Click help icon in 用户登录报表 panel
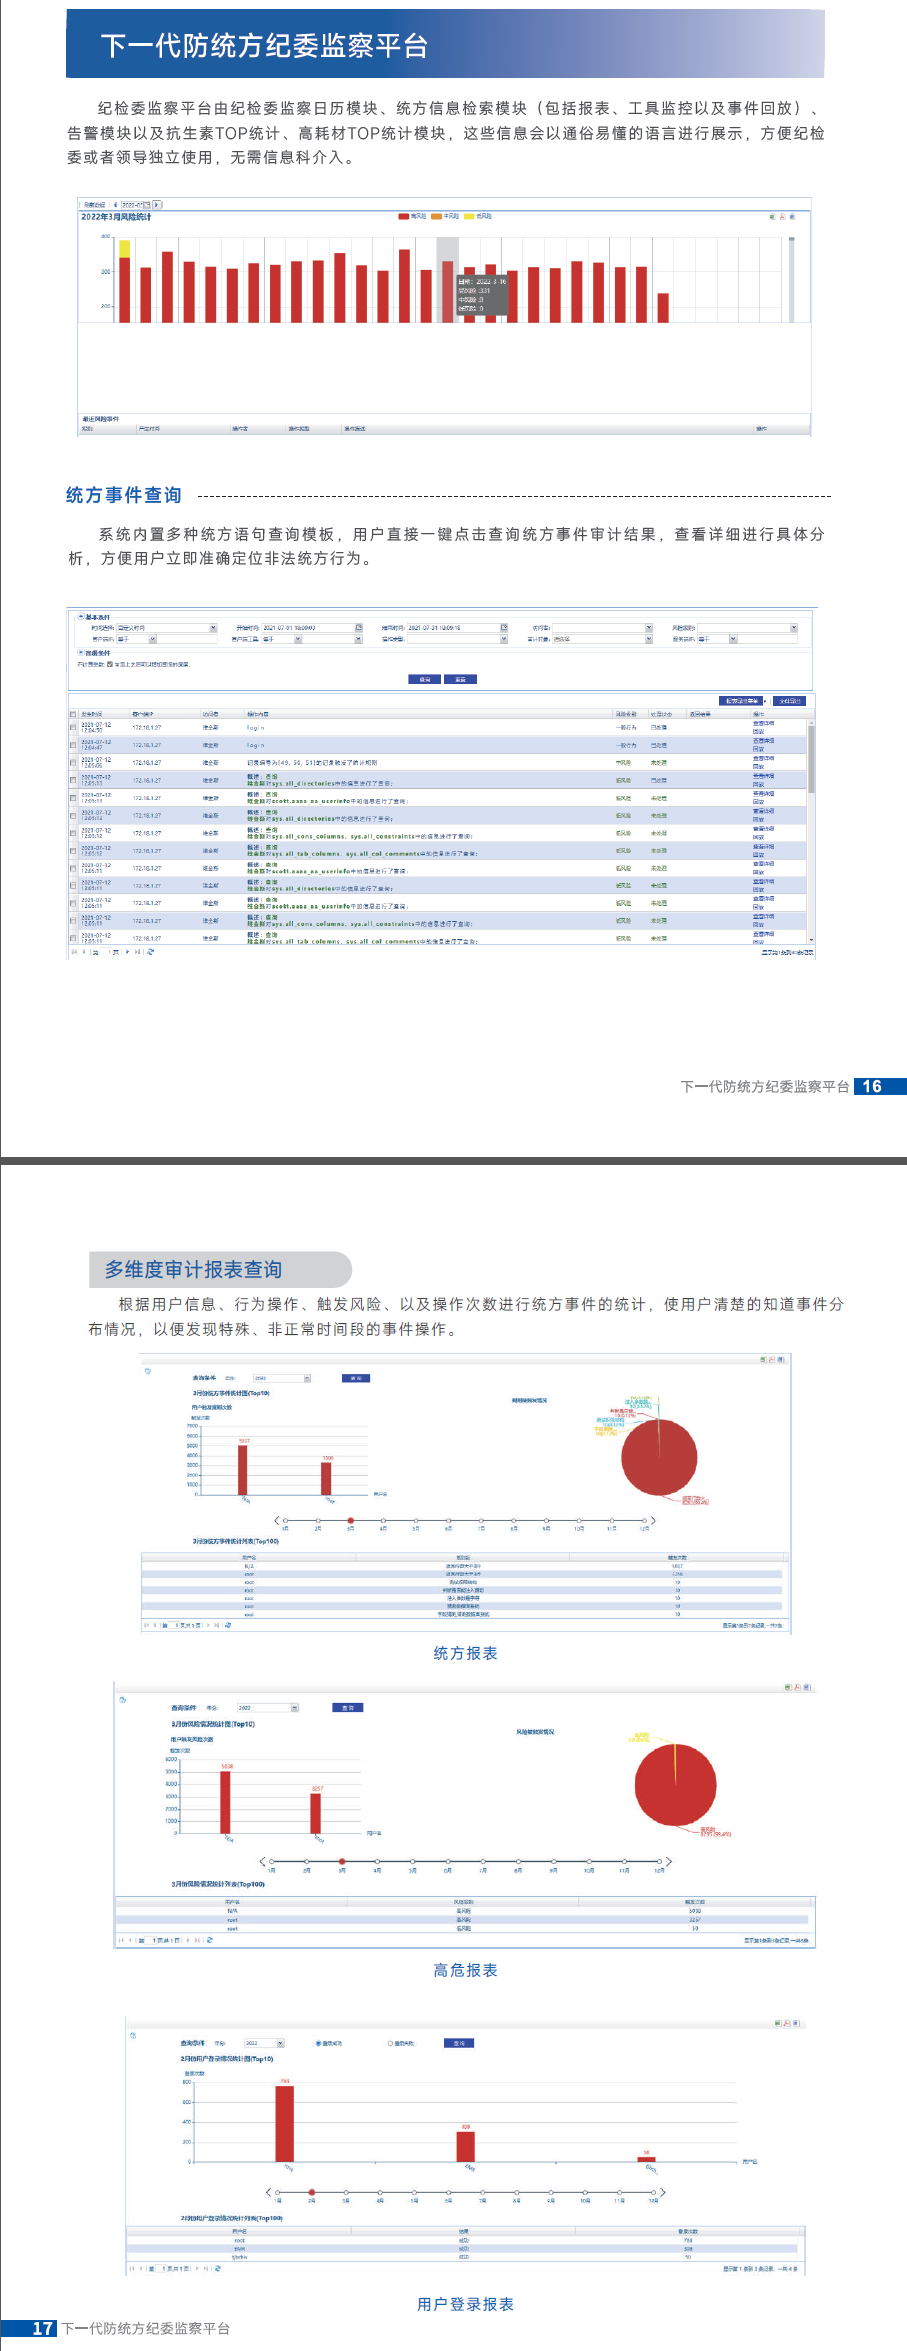 pos(133,2034)
